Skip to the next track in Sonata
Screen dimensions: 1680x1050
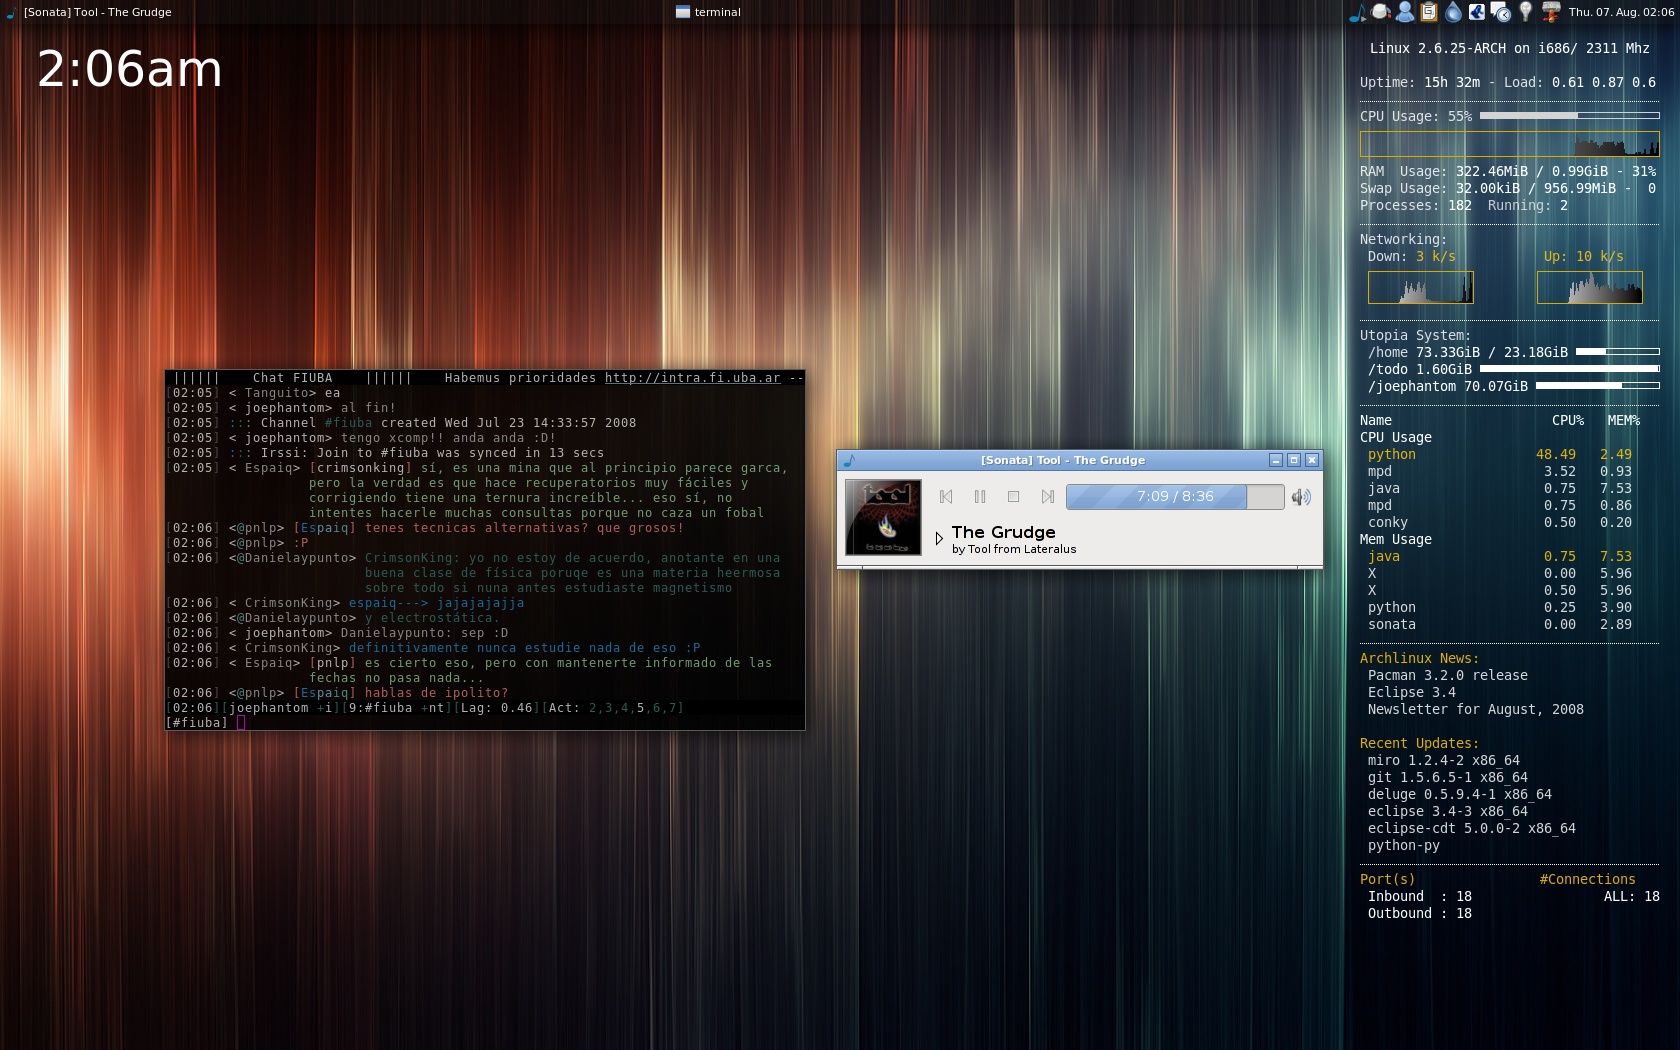1047,497
